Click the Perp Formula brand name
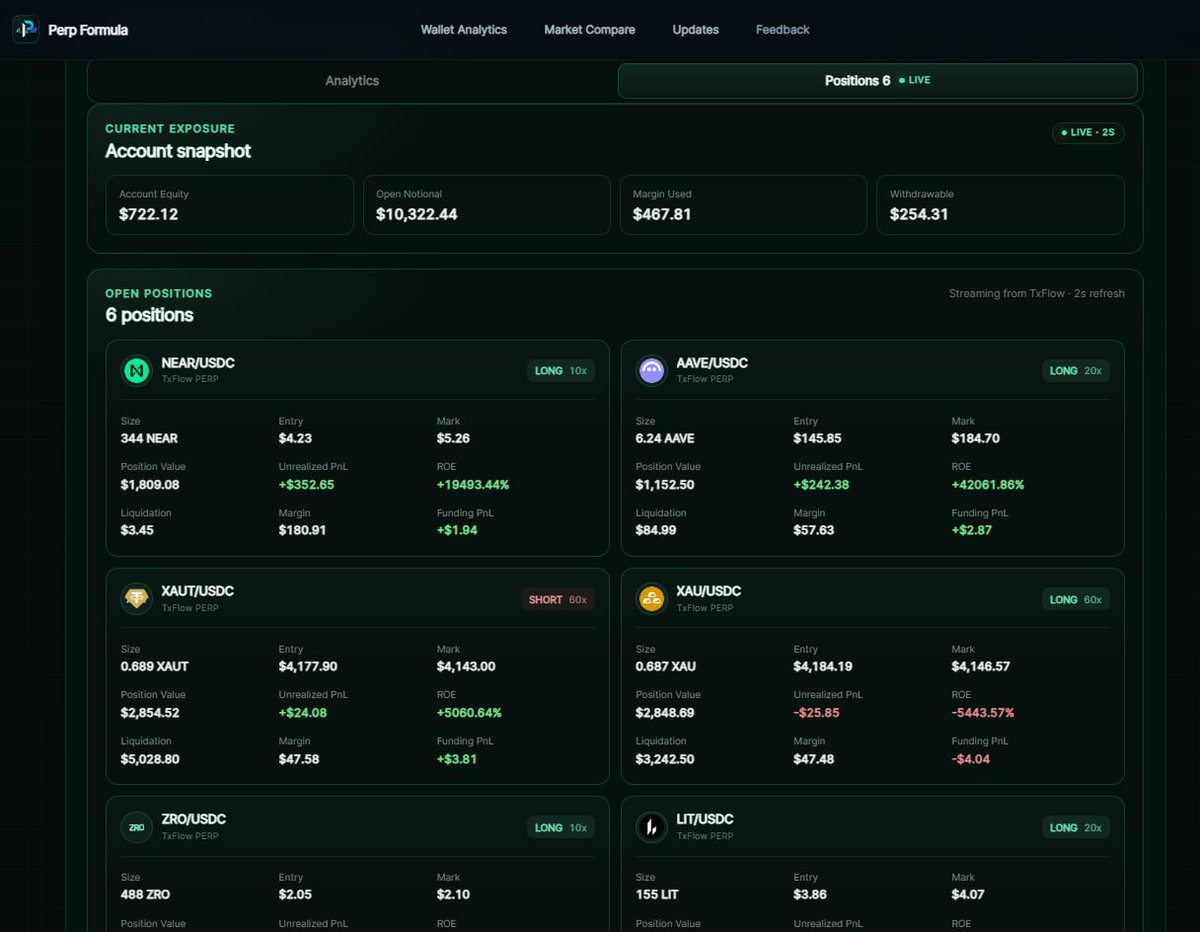Viewport: 1200px width, 932px height. pyautogui.click(x=88, y=30)
